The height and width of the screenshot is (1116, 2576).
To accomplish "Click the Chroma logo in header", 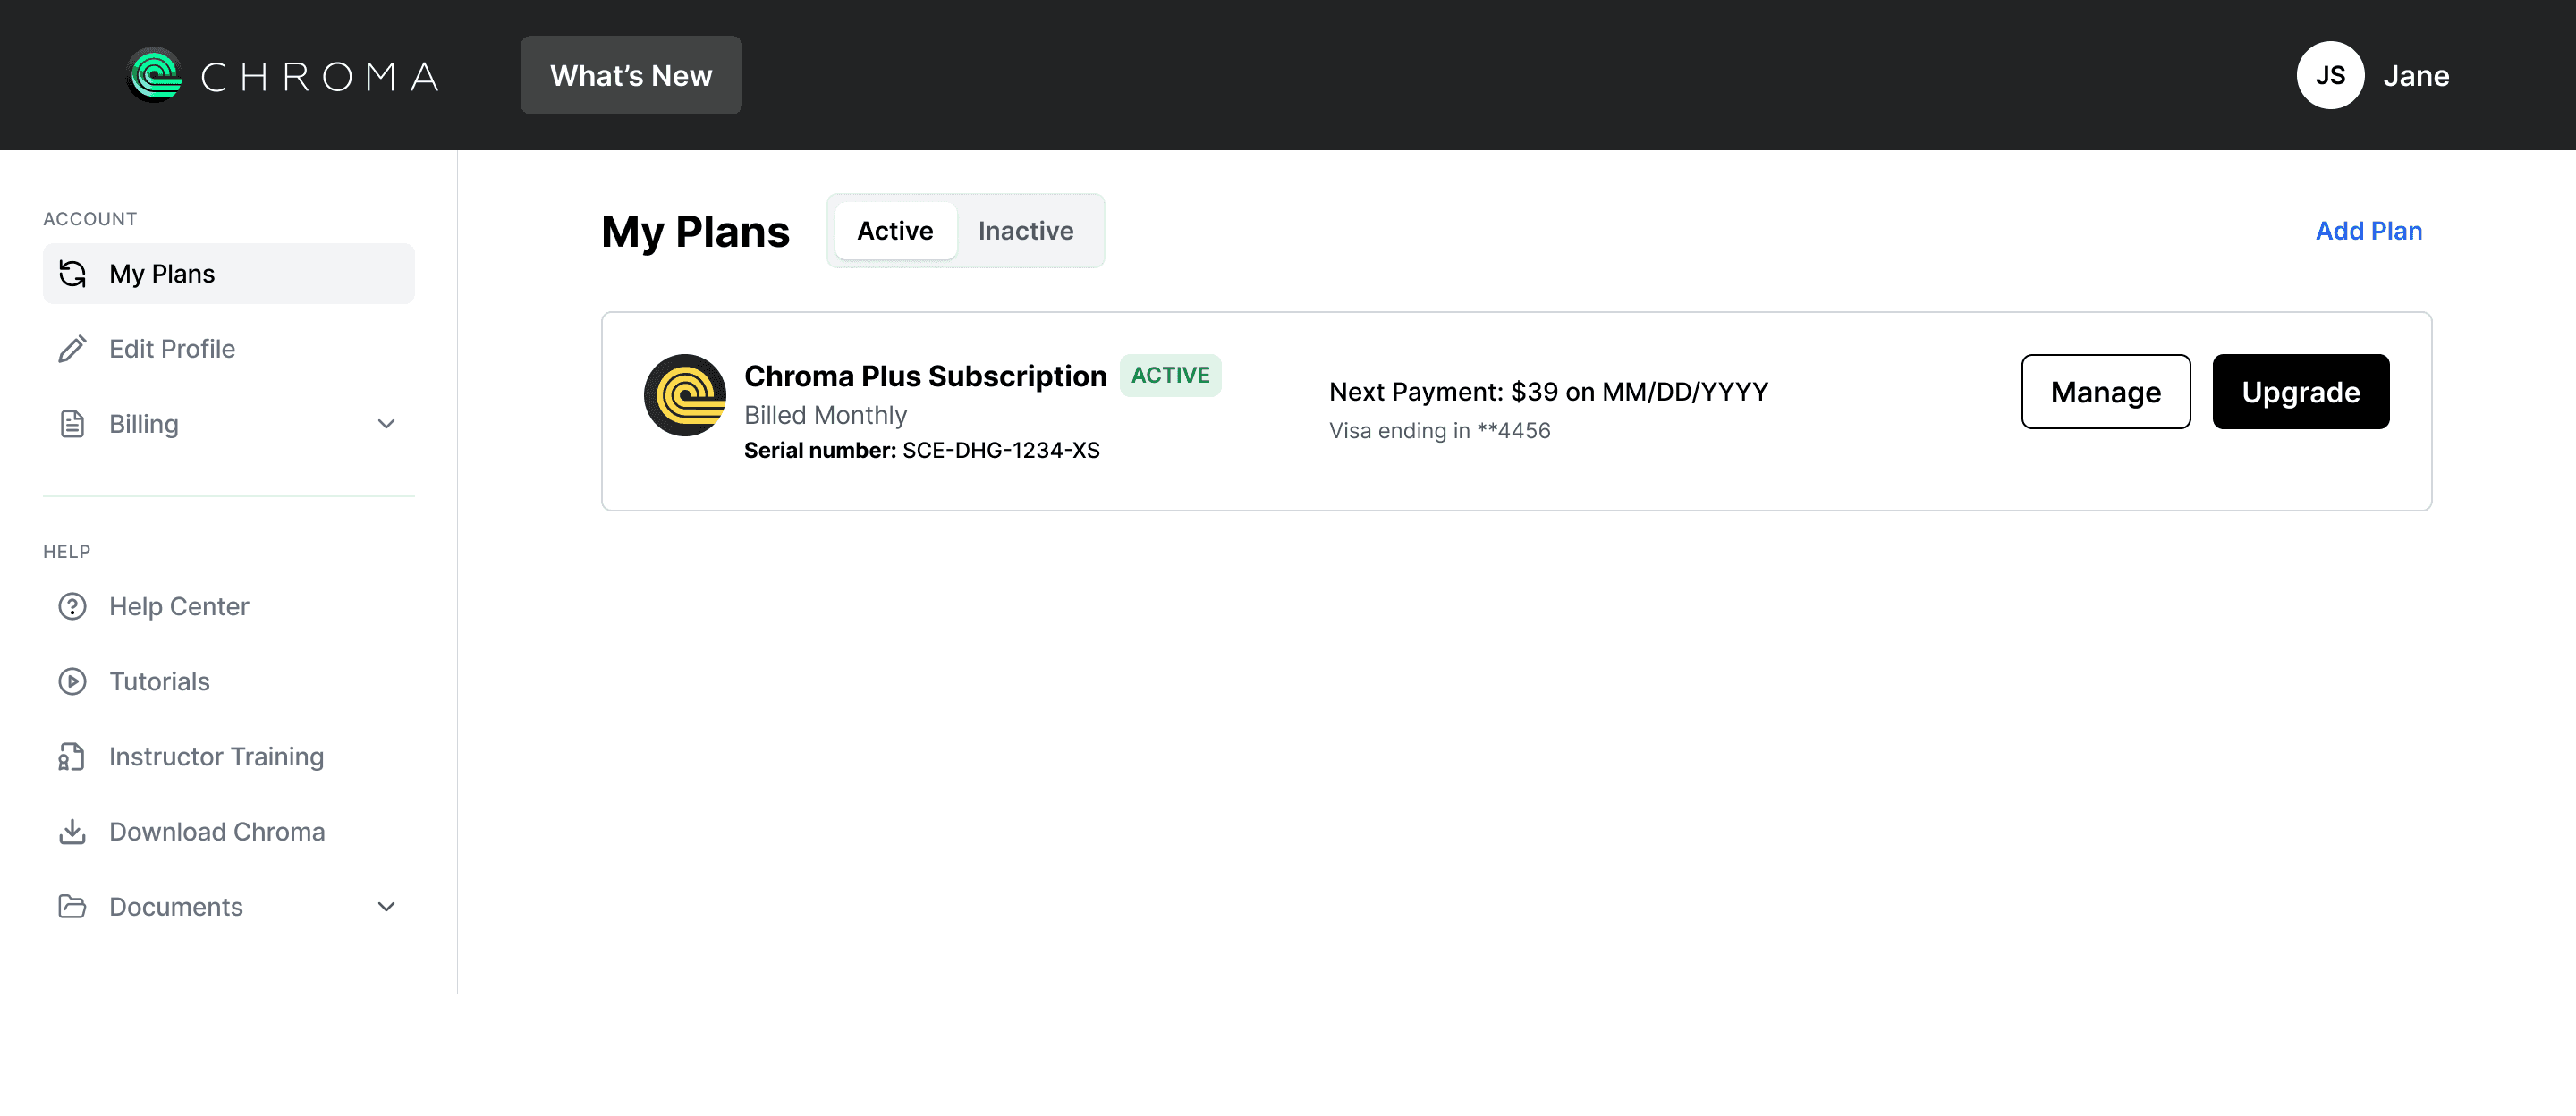I will (x=283, y=75).
